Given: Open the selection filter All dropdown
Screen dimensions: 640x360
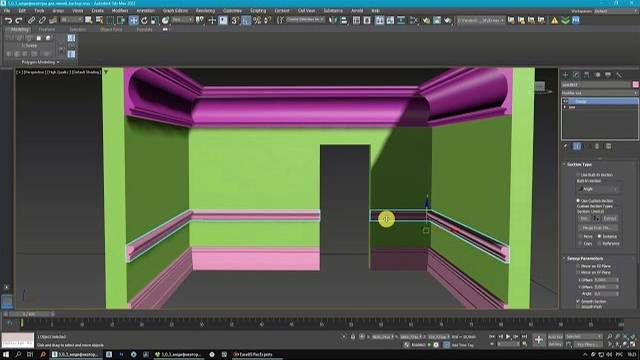Looking at the screenshot, I should (x=71, y=20).
